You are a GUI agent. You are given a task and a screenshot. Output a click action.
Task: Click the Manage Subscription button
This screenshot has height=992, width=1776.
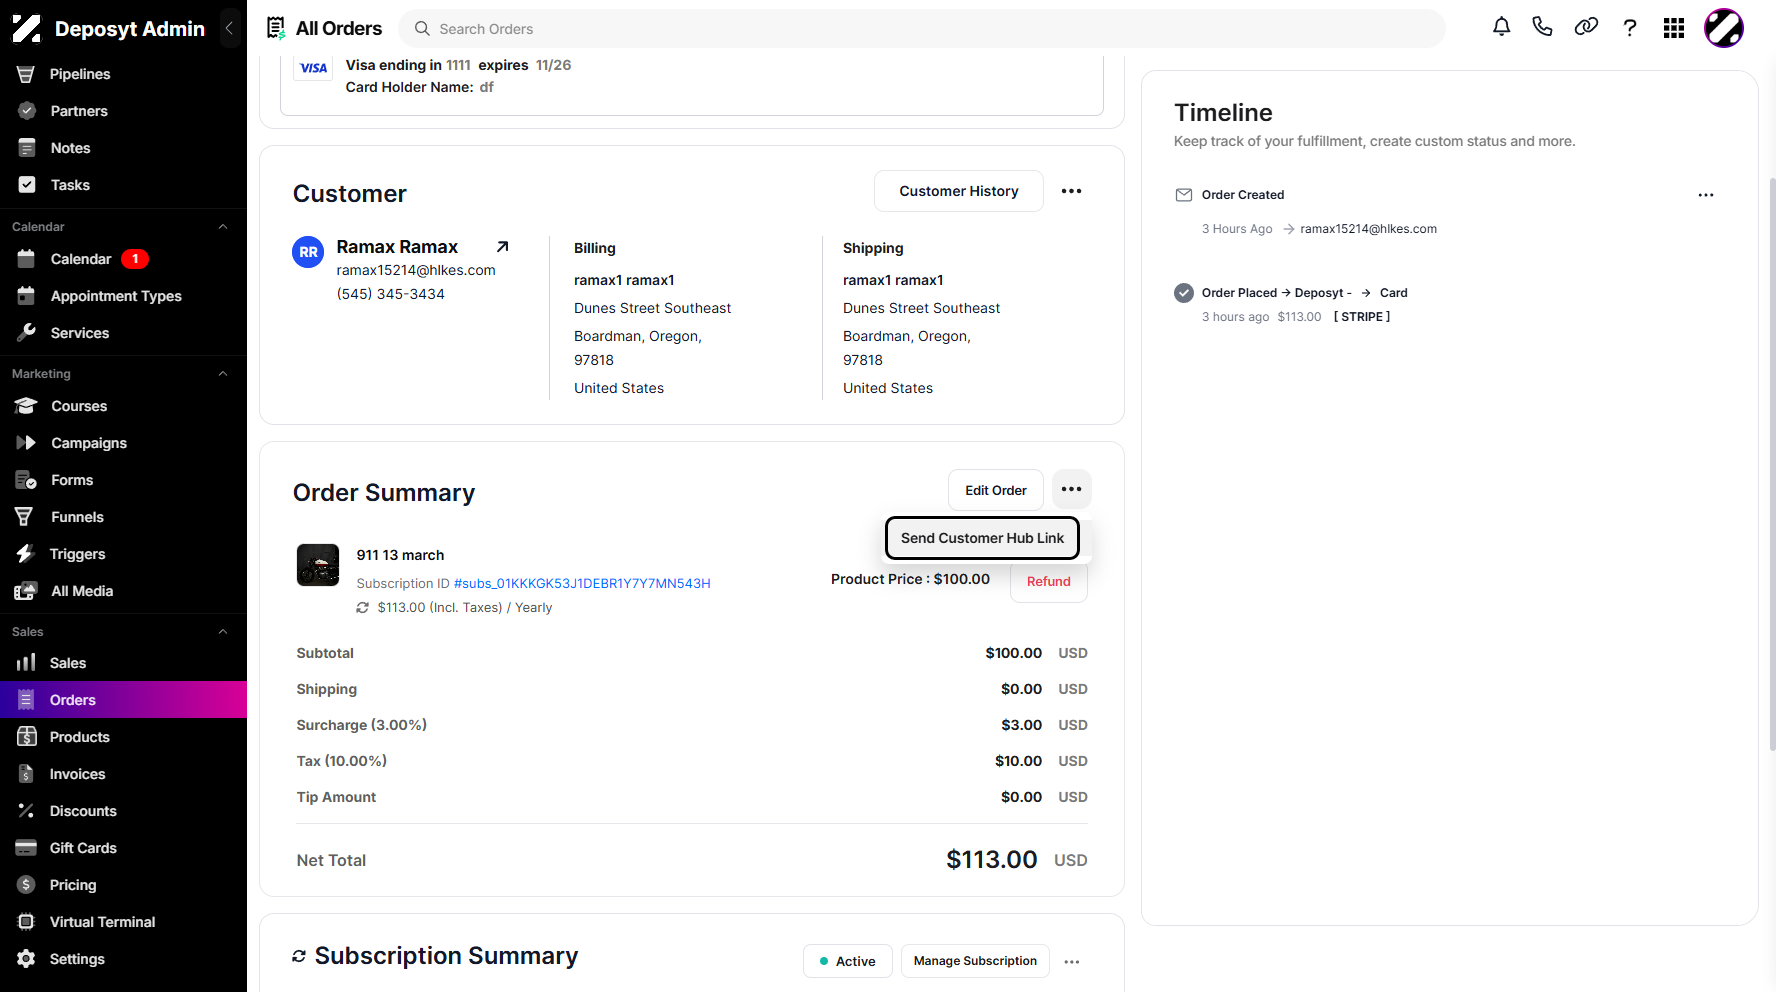pyautogui.click(x=975, y=961)
